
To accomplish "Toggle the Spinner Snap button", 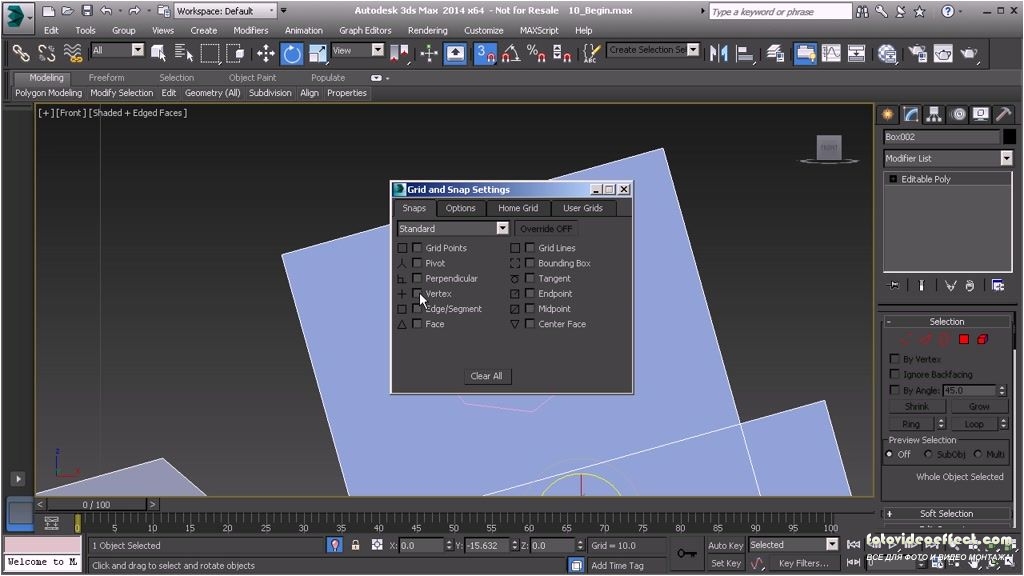I will coord(562,53).
